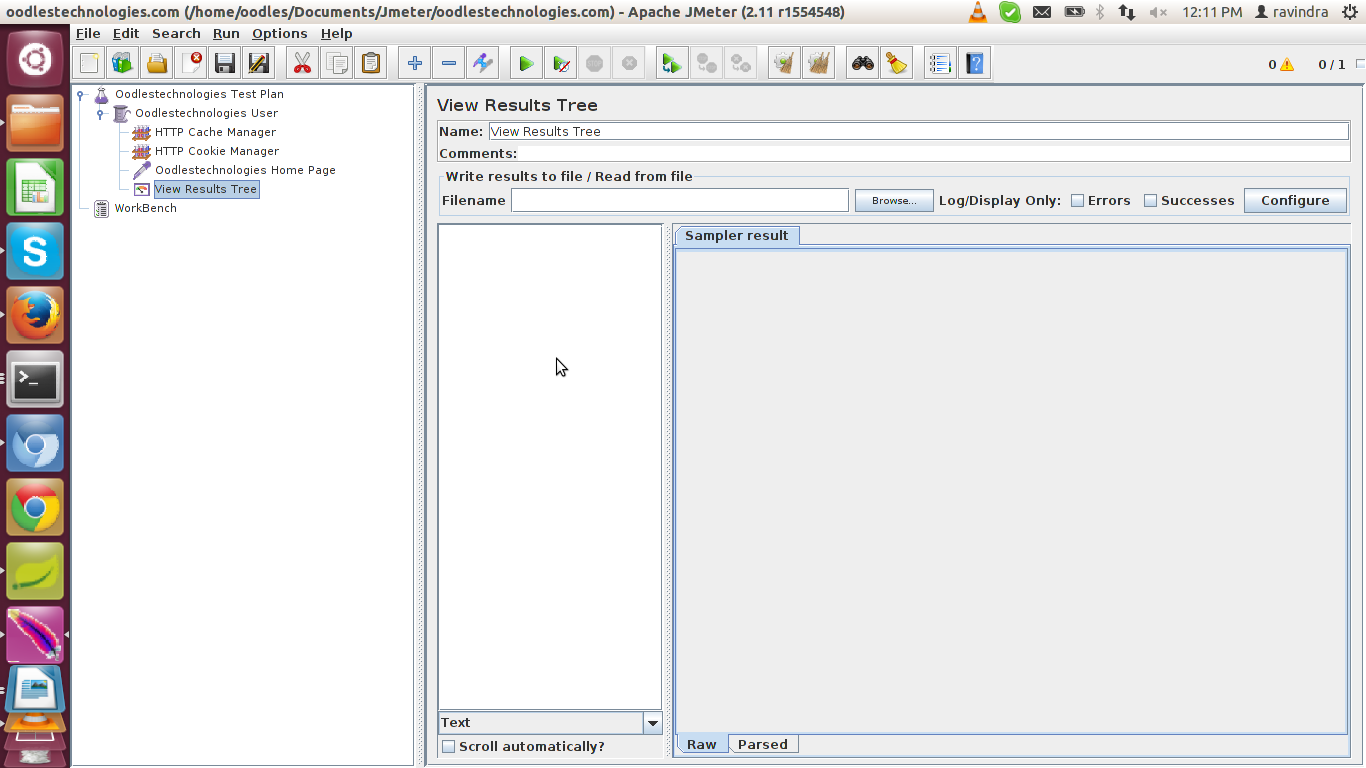Reset search with the yellow broom icon
1366x768 pixels.
897,64
